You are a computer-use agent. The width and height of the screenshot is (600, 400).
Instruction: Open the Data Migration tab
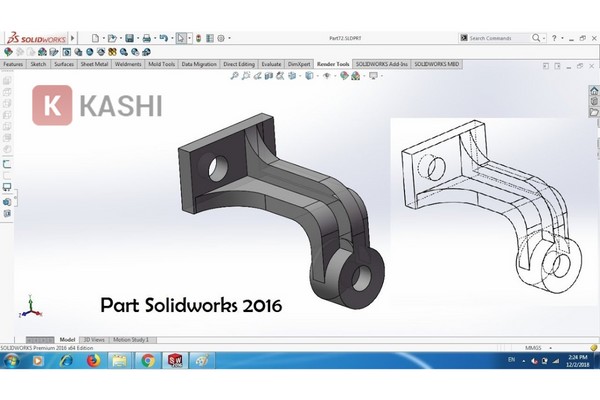[199, 64]
